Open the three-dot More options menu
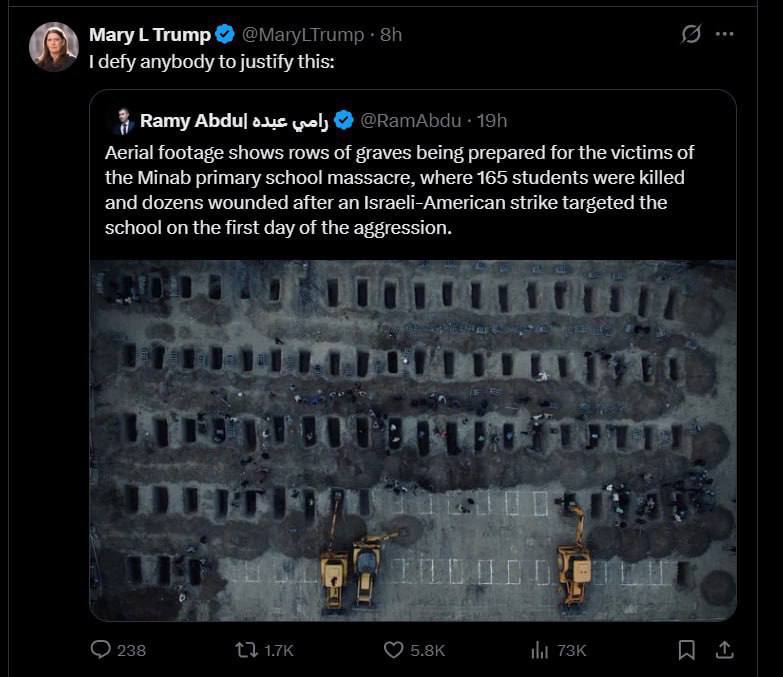Image resolution: width=783 pixels, height=677 pixels. click(725, 34)
